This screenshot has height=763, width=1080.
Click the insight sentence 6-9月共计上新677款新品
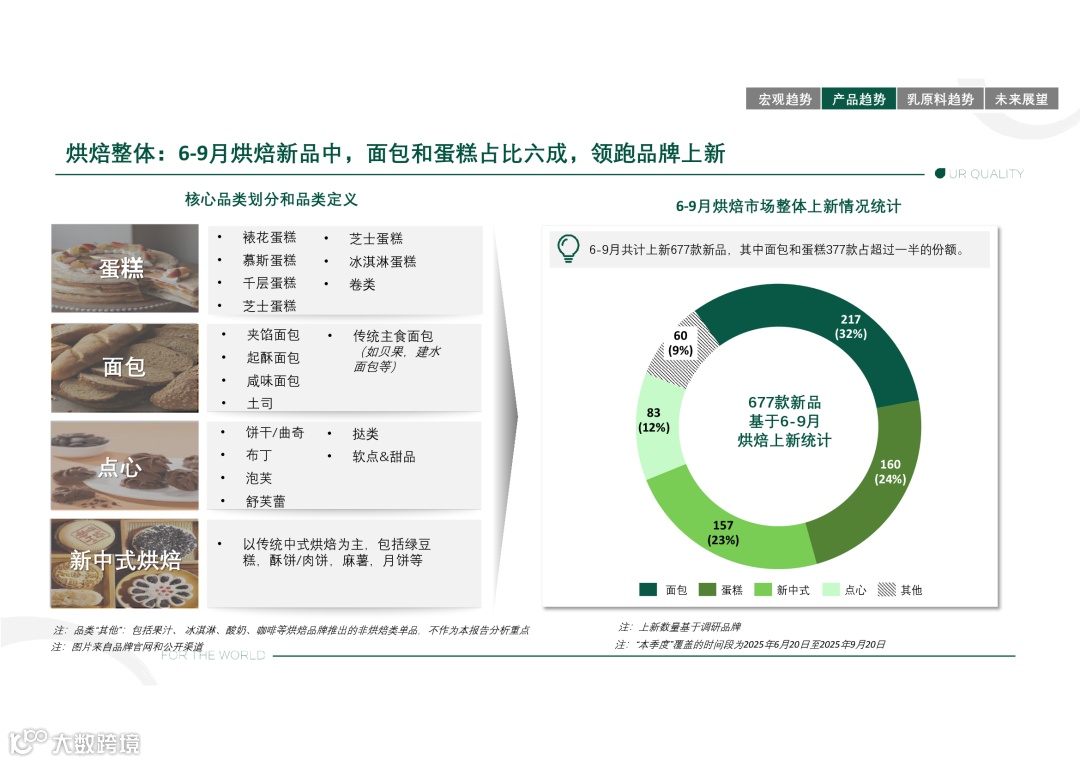coord(778,249)
